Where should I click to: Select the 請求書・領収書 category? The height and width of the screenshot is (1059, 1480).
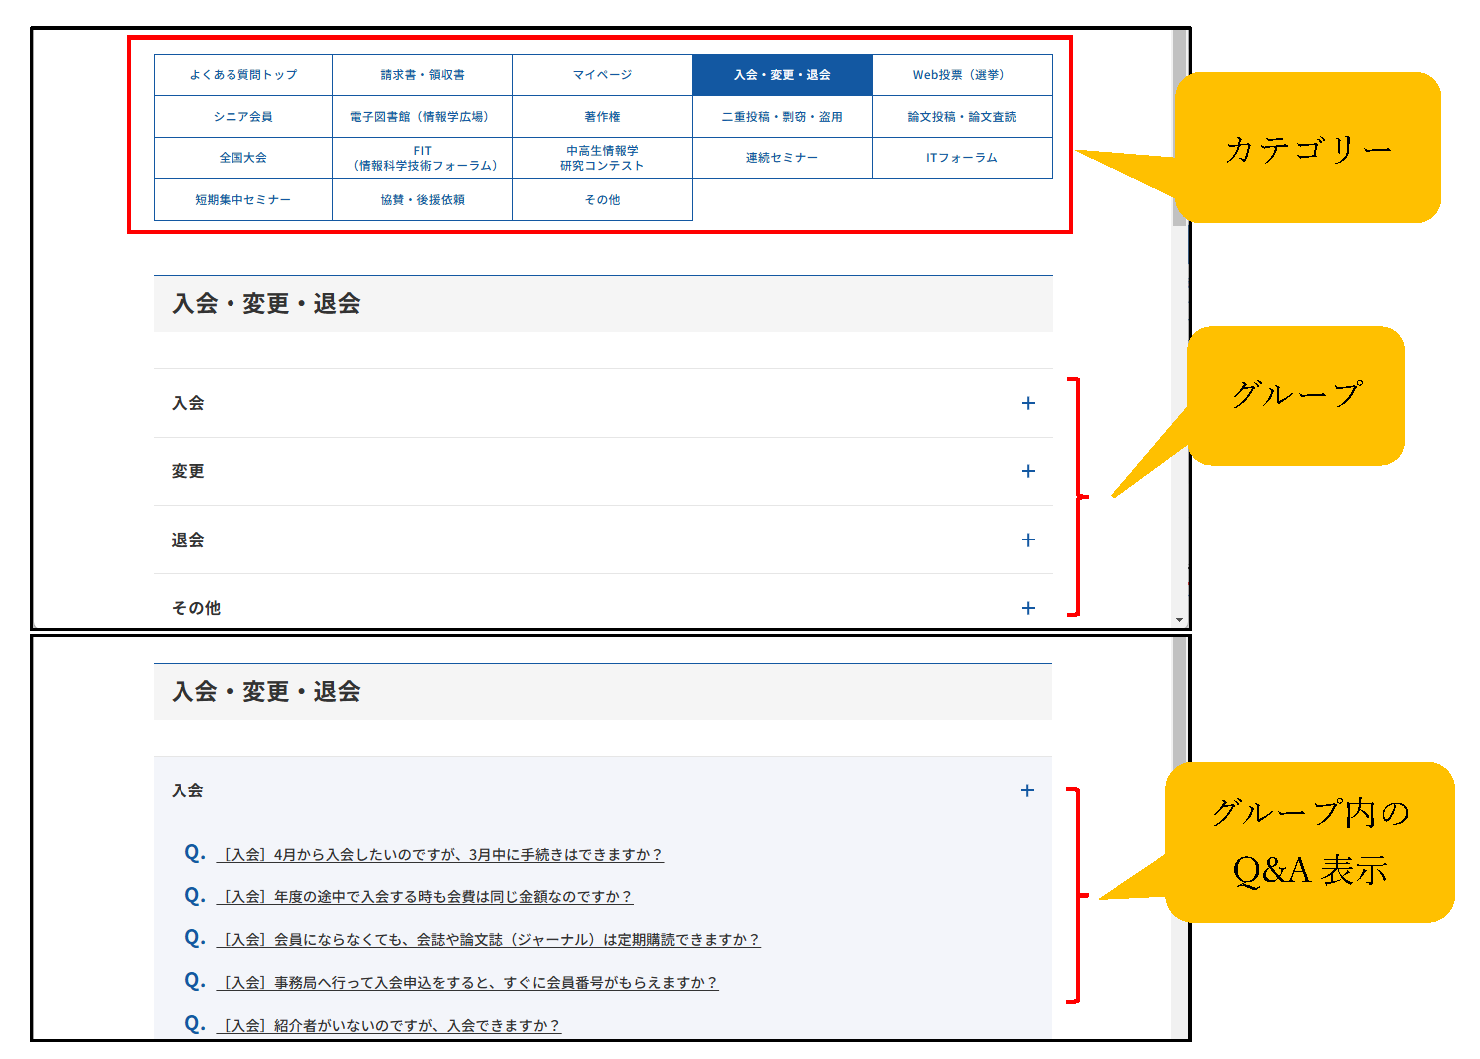pyautogui.click(x=422, y=75)
